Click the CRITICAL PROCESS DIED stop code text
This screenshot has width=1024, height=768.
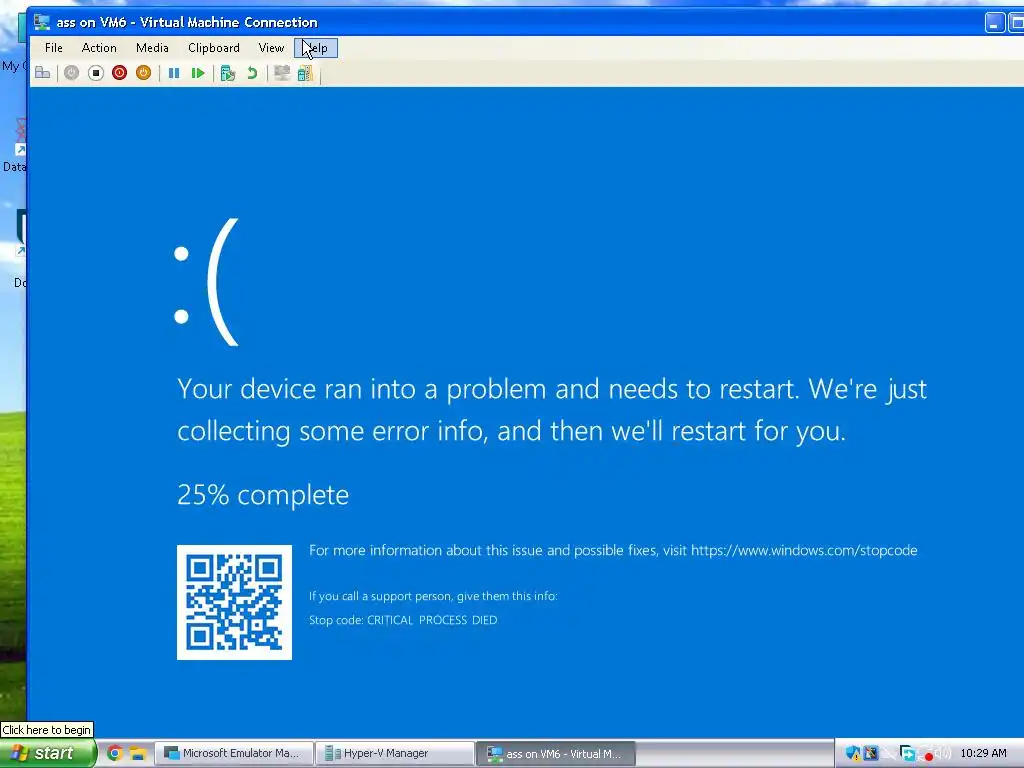(432, 620)
